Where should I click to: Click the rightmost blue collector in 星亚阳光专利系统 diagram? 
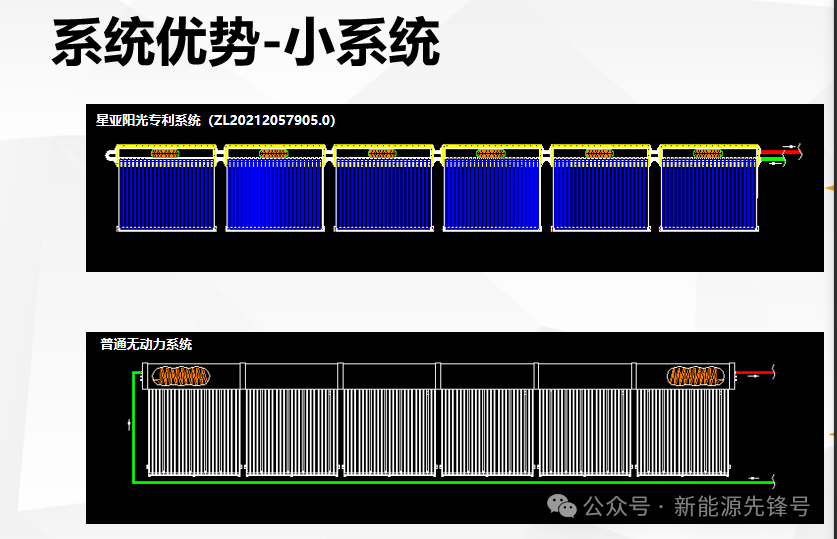pos(709,194)
